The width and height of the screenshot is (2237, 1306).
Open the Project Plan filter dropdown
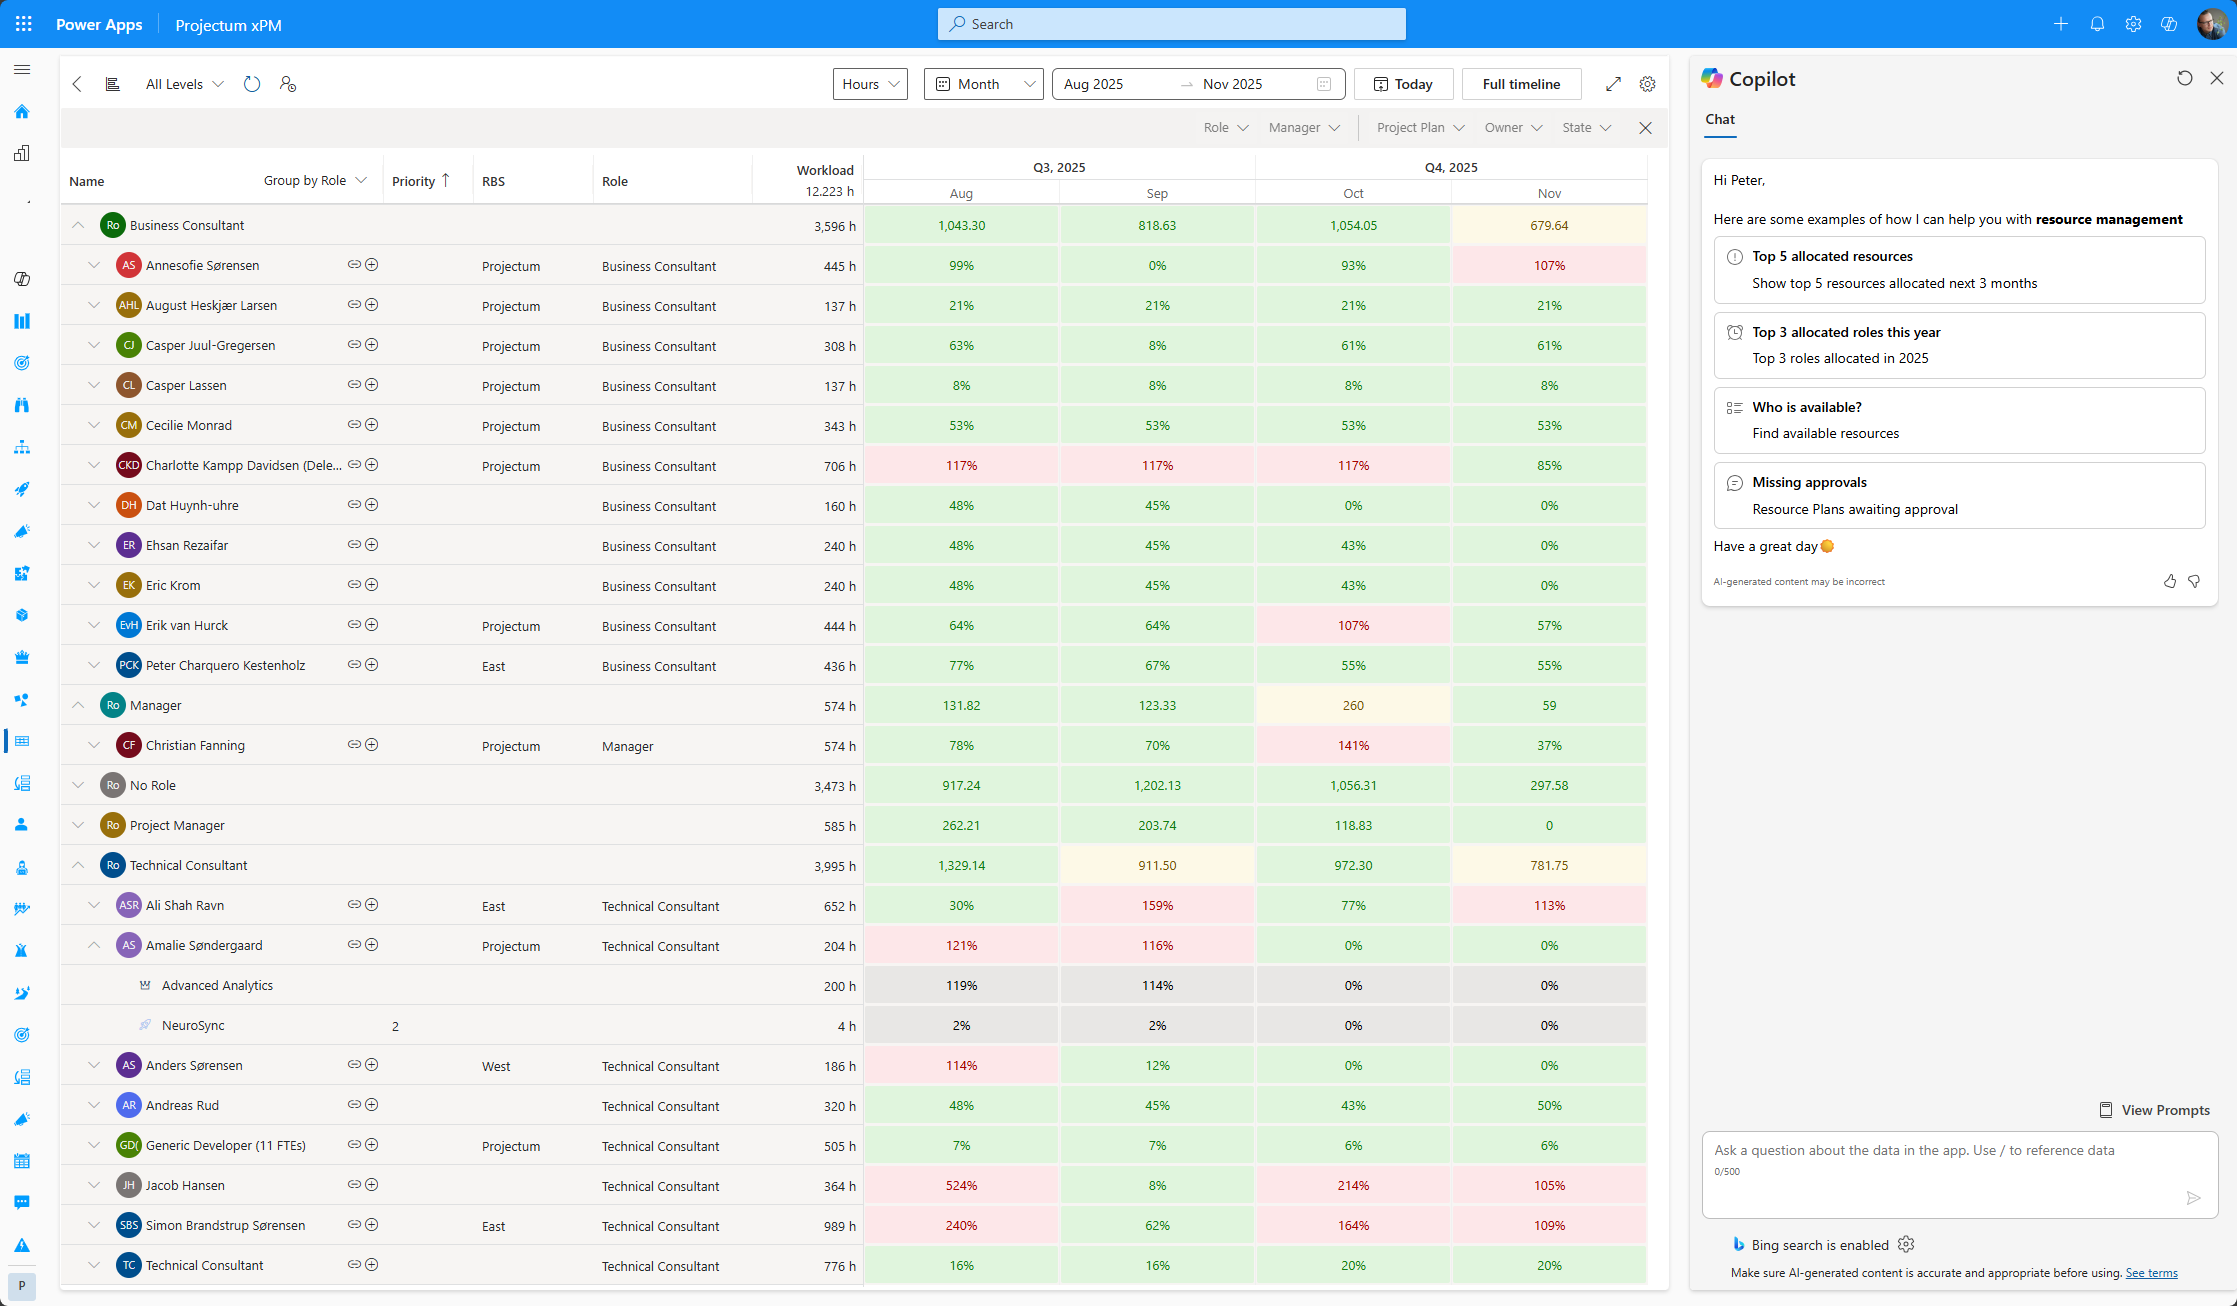[1420, 127]
